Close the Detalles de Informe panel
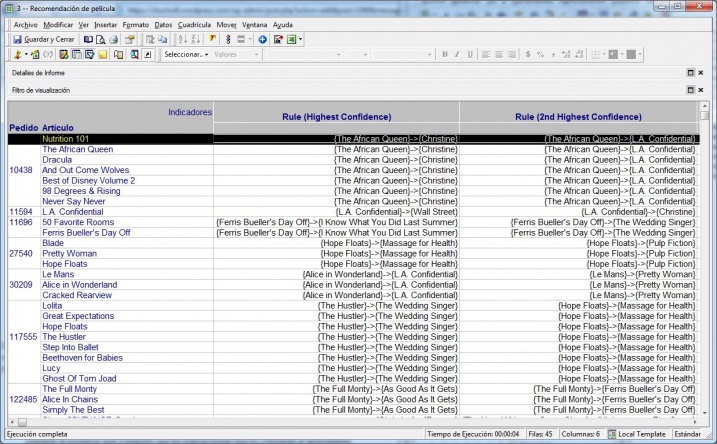This screenshot has height=444, width=717. 702,73
